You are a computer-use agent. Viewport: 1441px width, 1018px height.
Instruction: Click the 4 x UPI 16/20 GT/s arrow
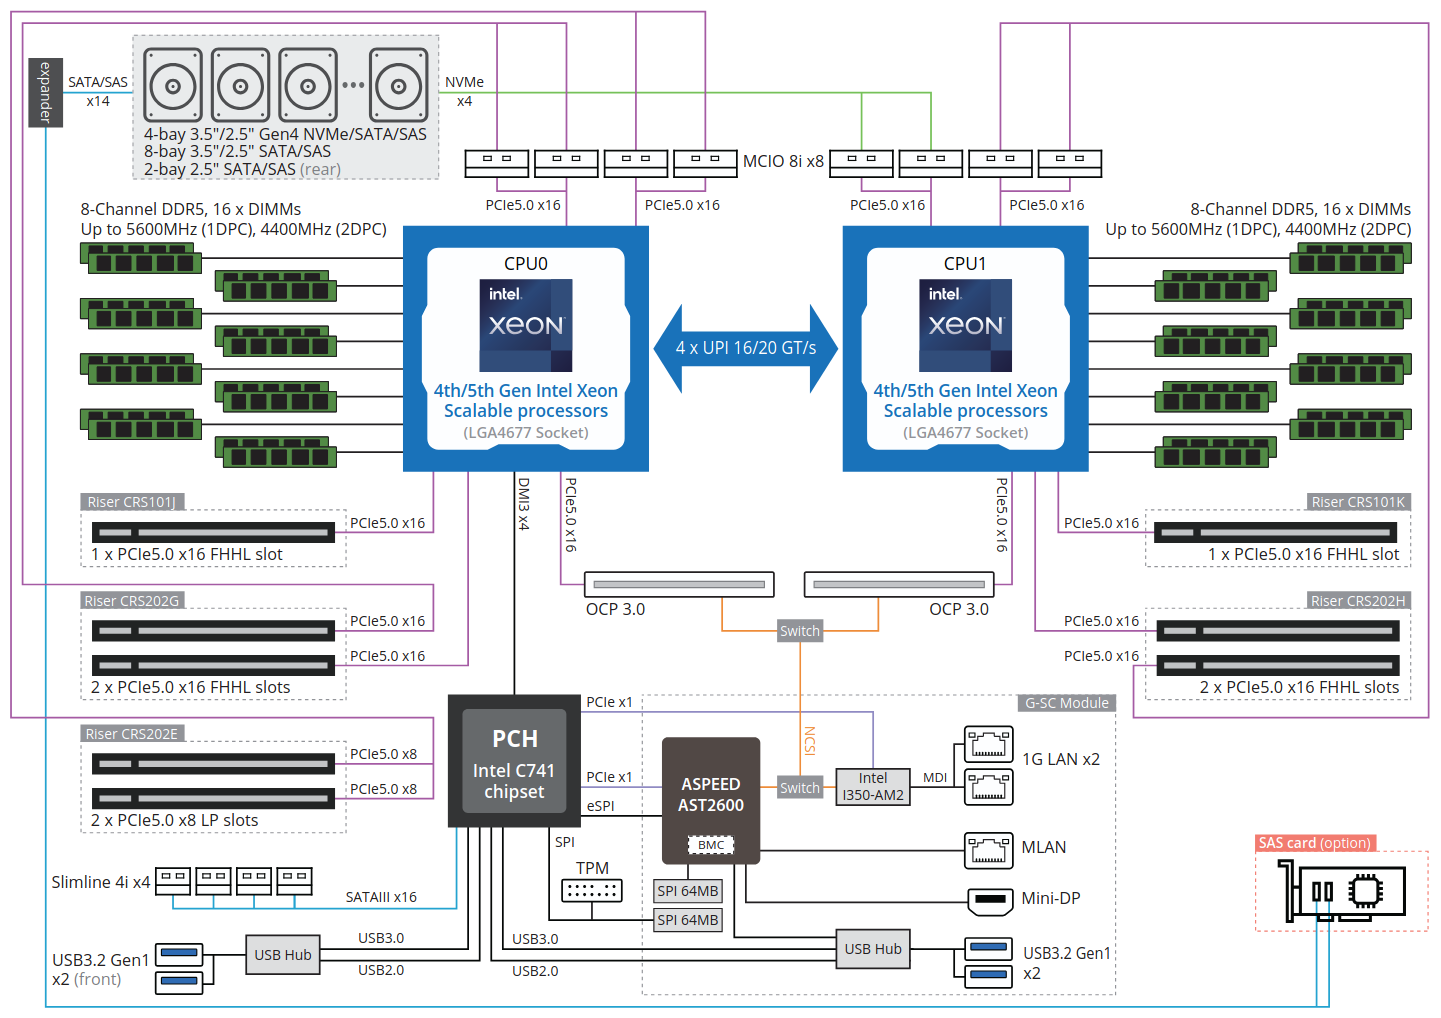744,347
